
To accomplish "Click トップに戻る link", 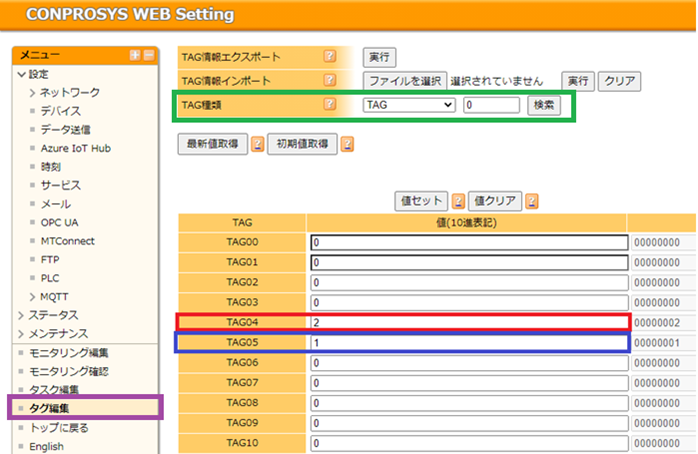I will pos(59,428).
